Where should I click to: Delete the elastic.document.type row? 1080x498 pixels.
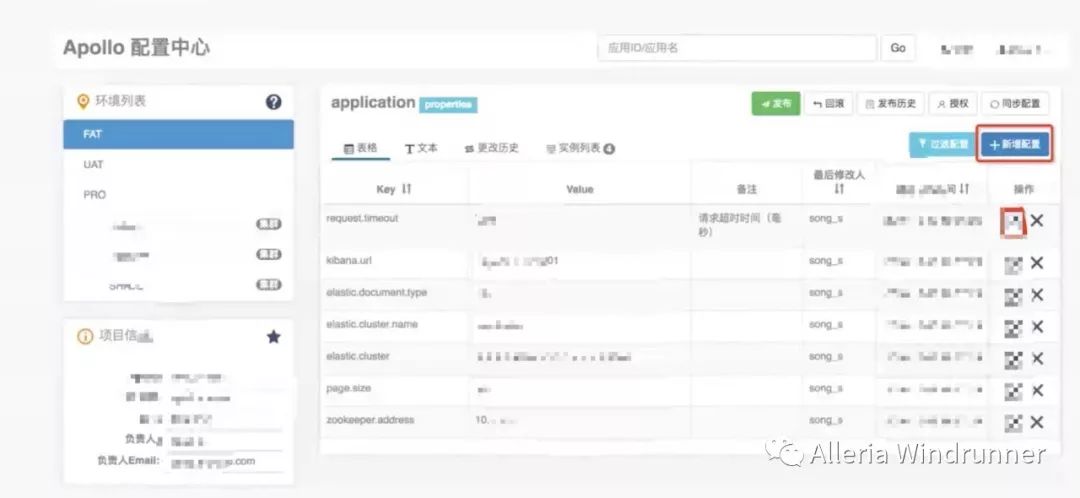coord(1037,295)
